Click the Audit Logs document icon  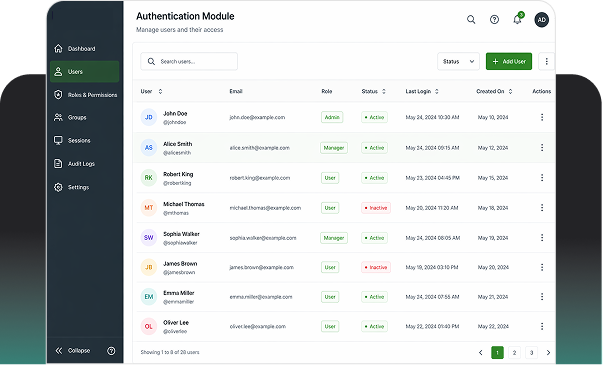pyautogui.click(x=58, y=163)
